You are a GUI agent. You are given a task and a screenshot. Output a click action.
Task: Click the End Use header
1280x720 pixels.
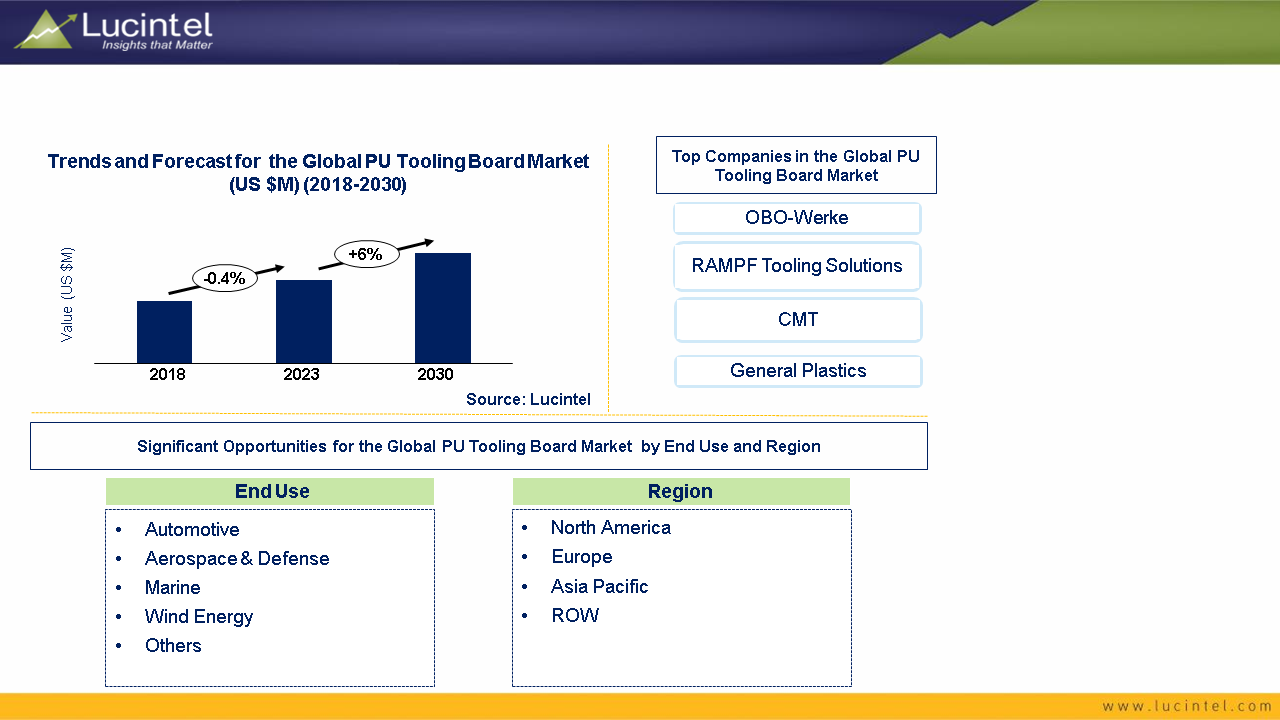pos(270,491)
